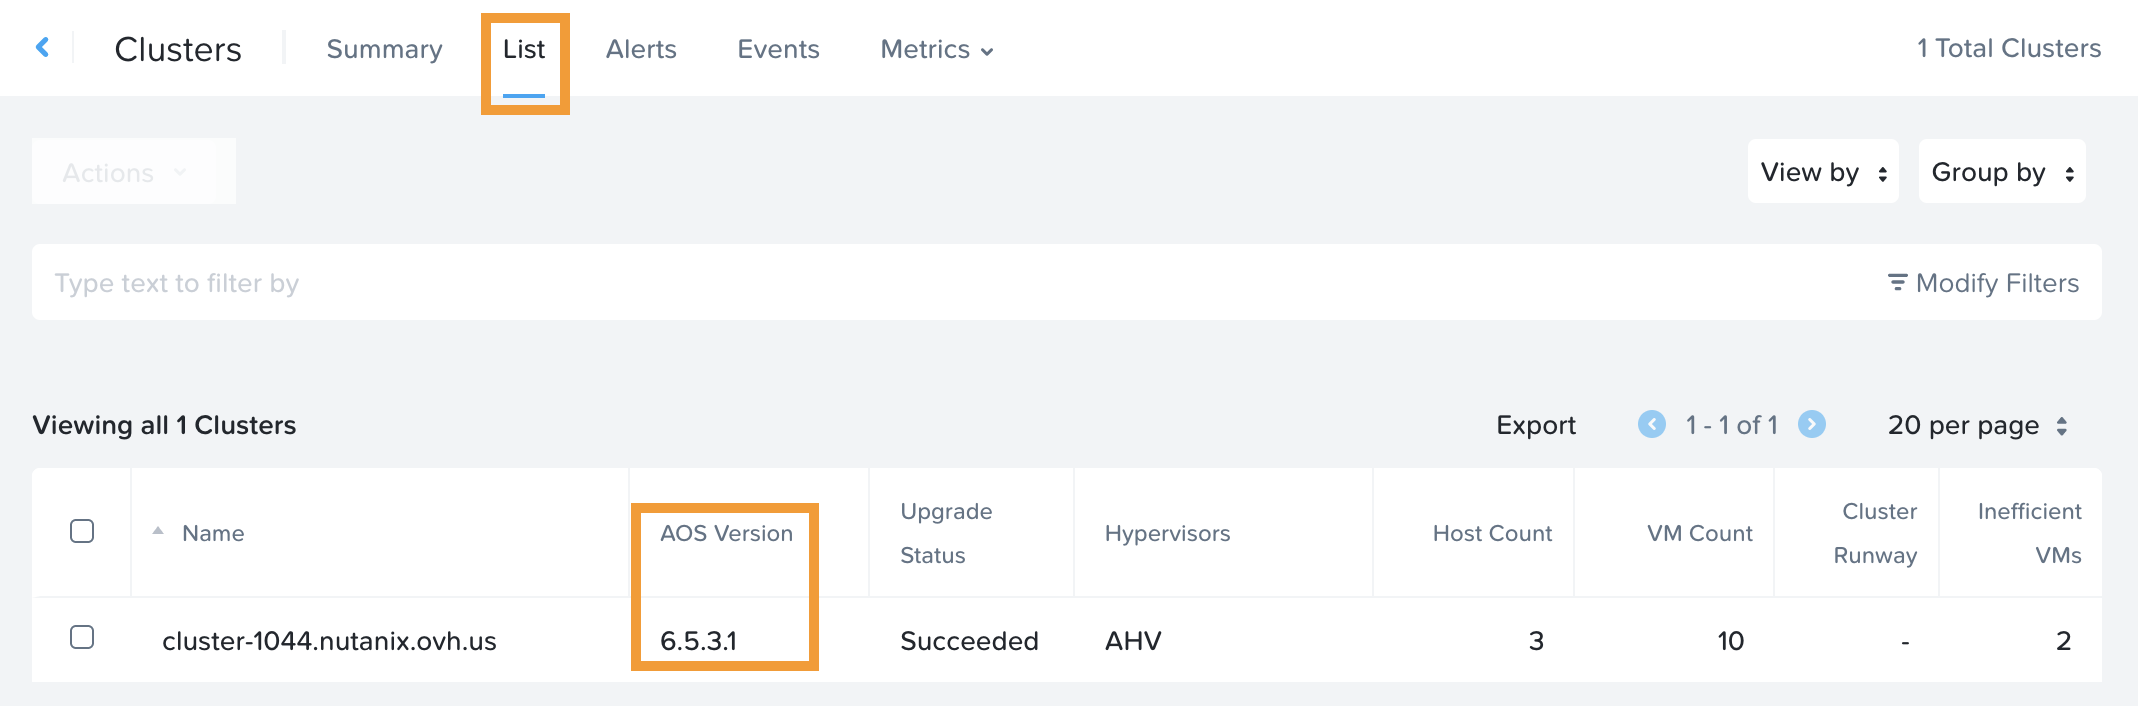Sort by the AOS Version column header

click(x=725, y=532)
